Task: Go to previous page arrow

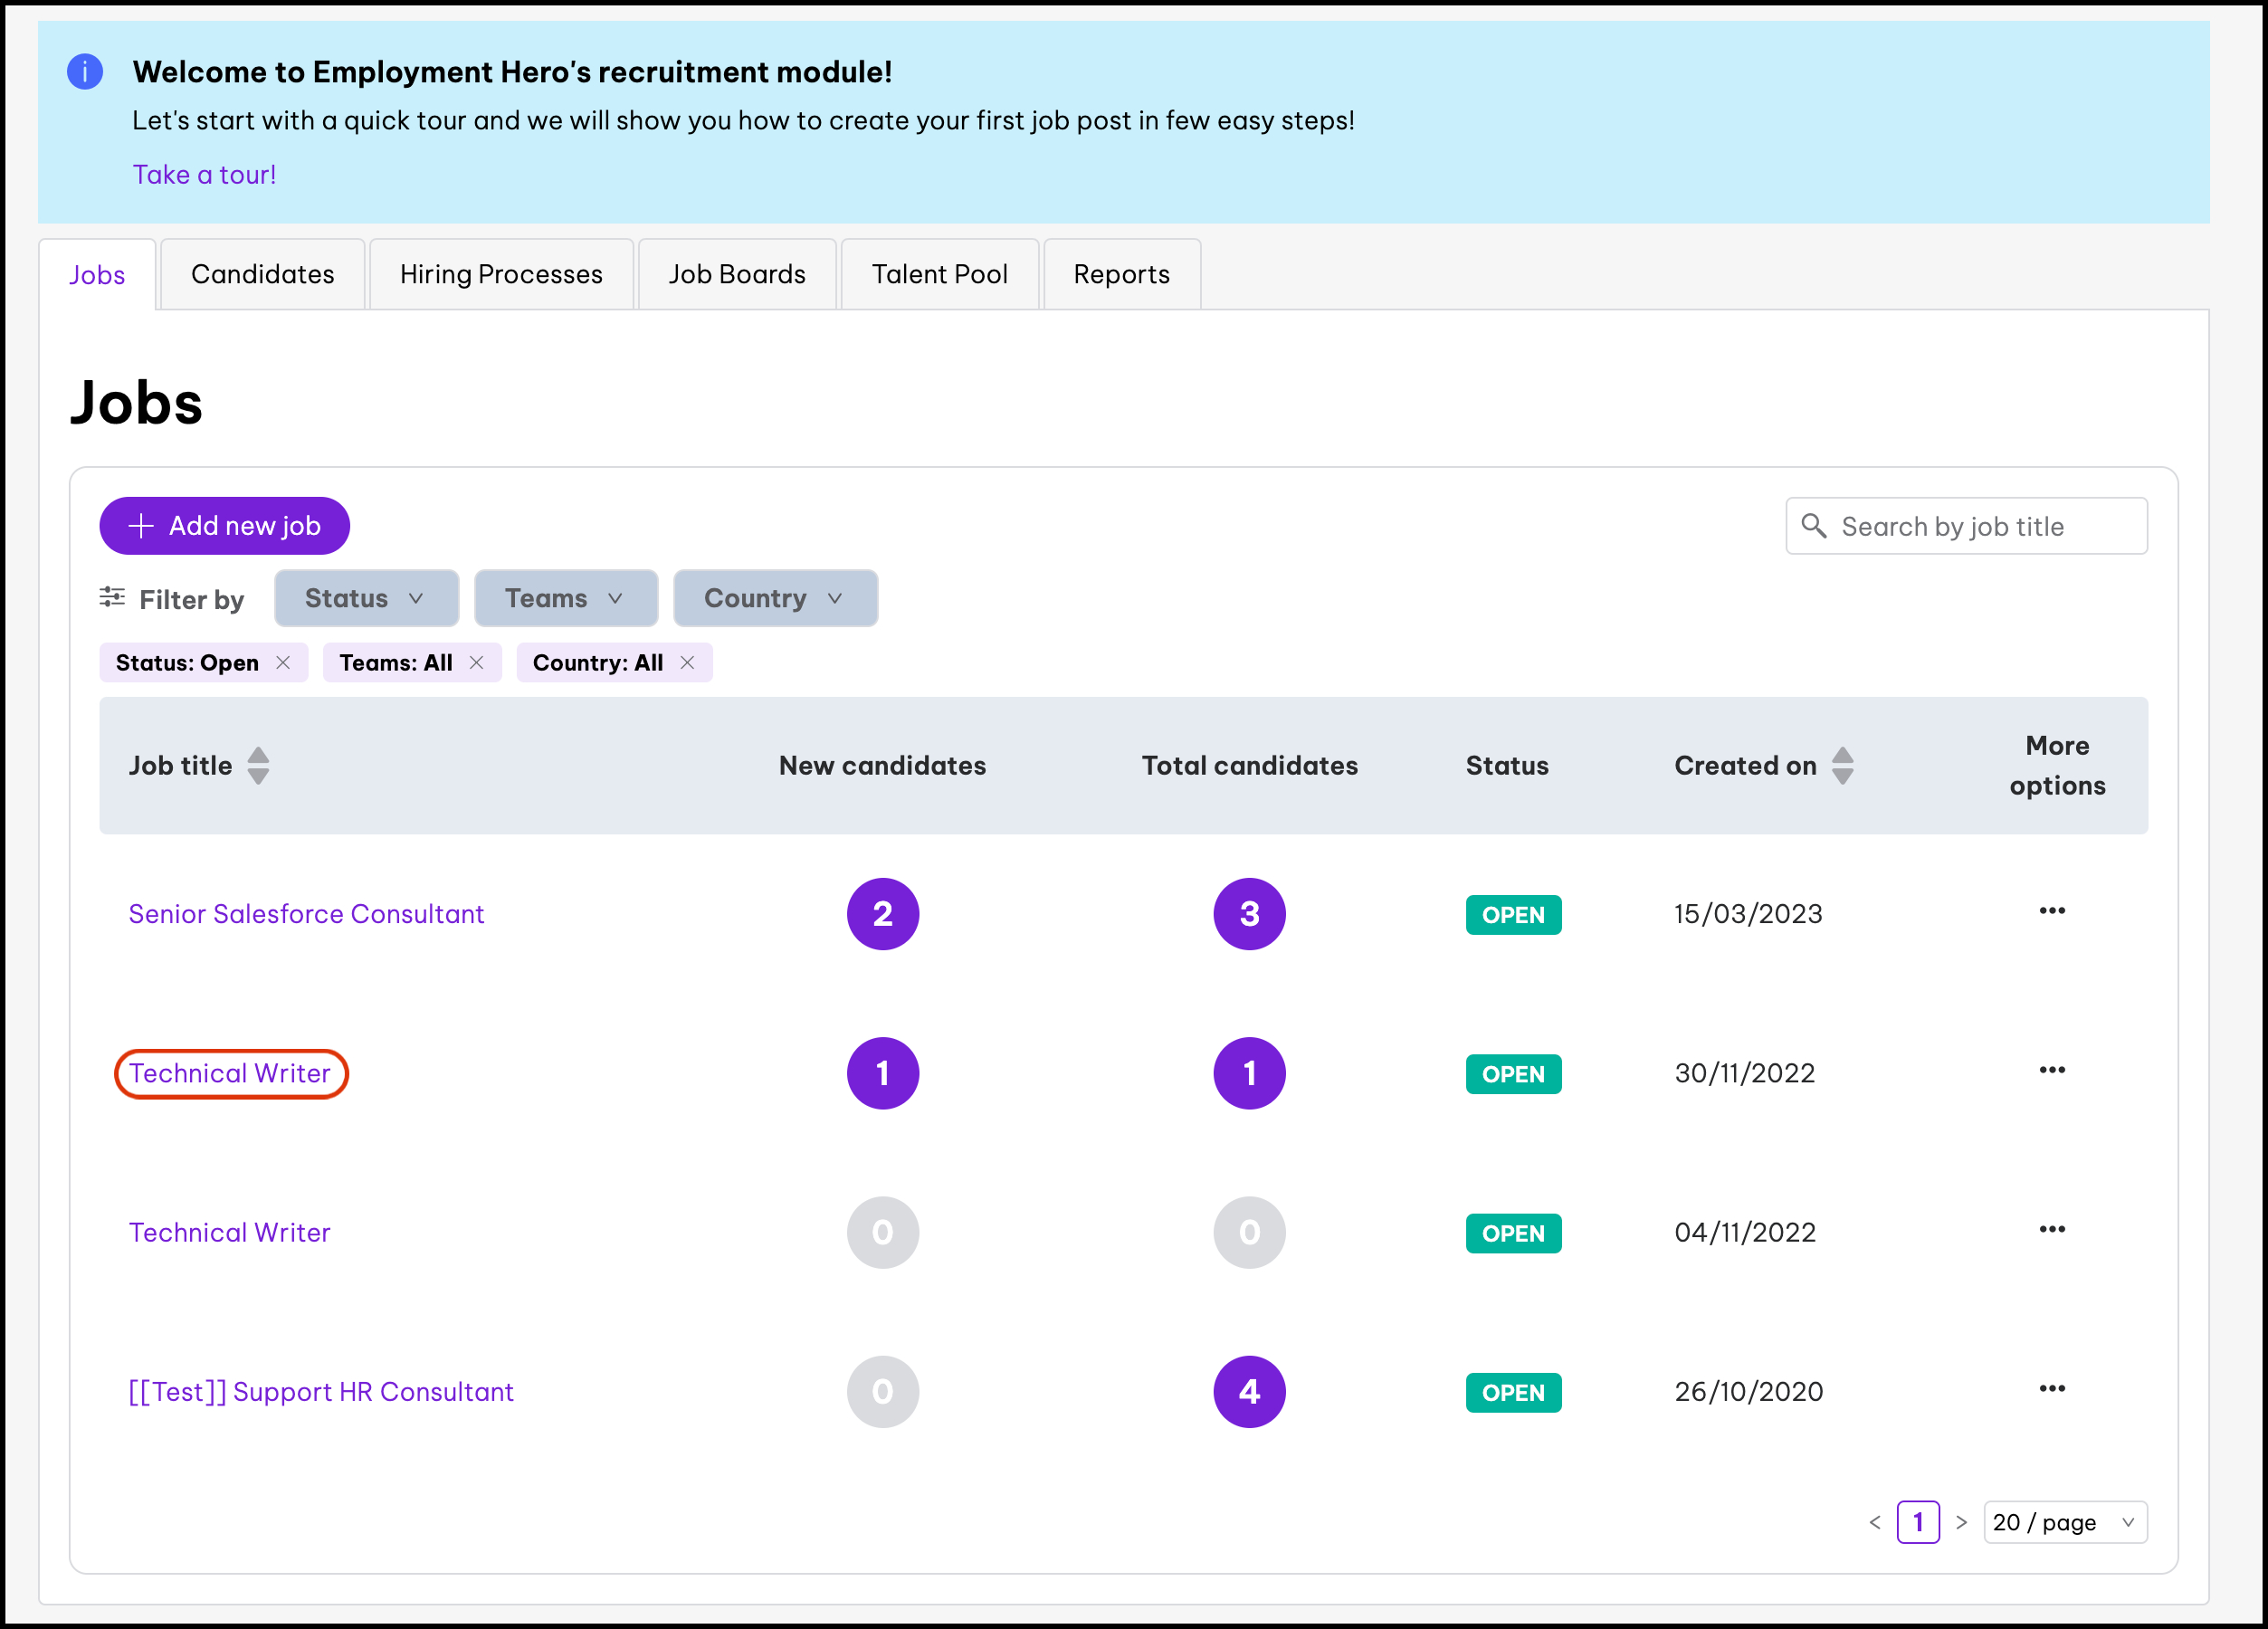Action: (1874, 1523)
